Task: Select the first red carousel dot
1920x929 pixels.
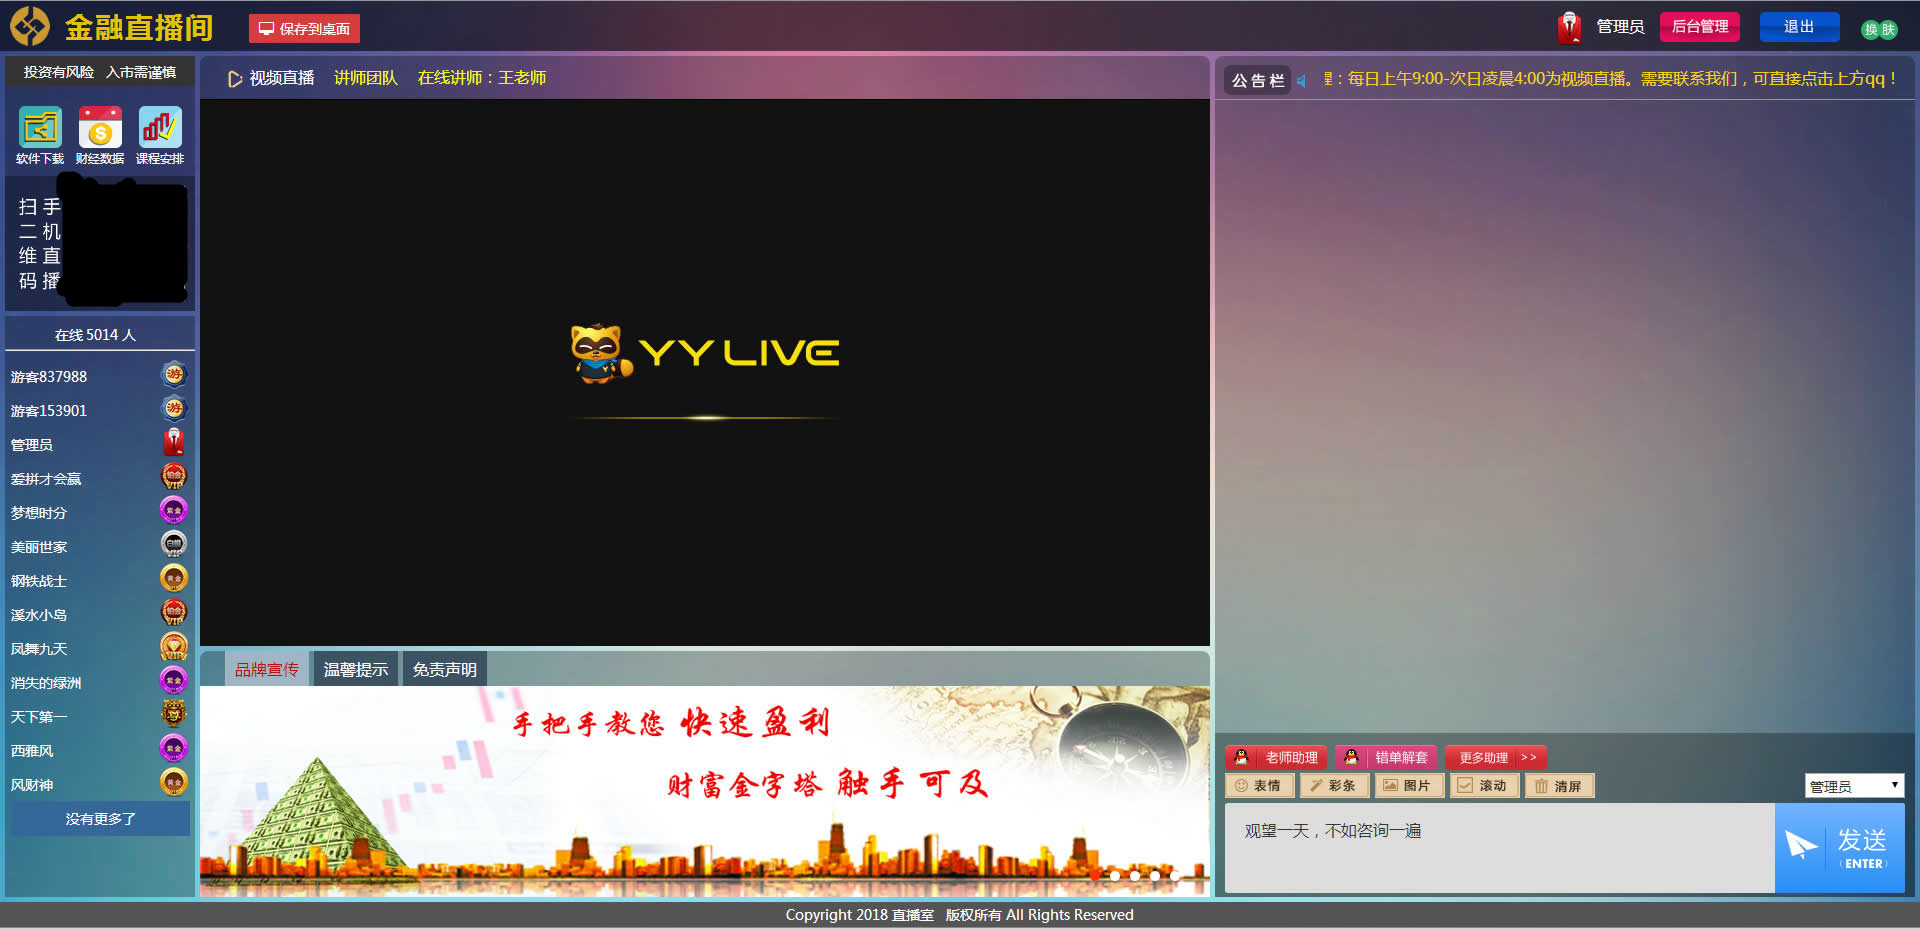Action: (x=1095, y=876)
